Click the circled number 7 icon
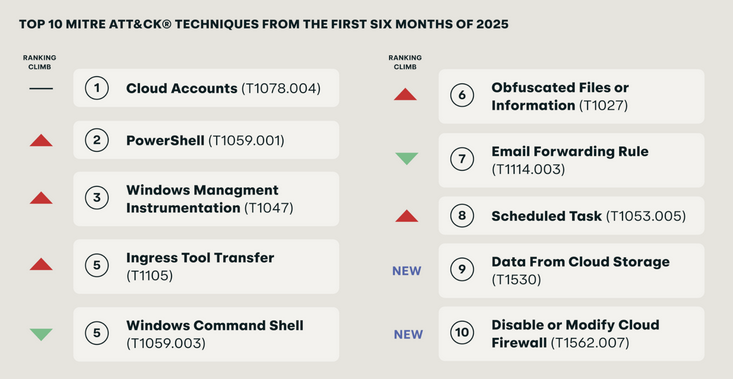The height and width of the screenshot is (379, 733). pyautogui.click(x=462, y=159)
